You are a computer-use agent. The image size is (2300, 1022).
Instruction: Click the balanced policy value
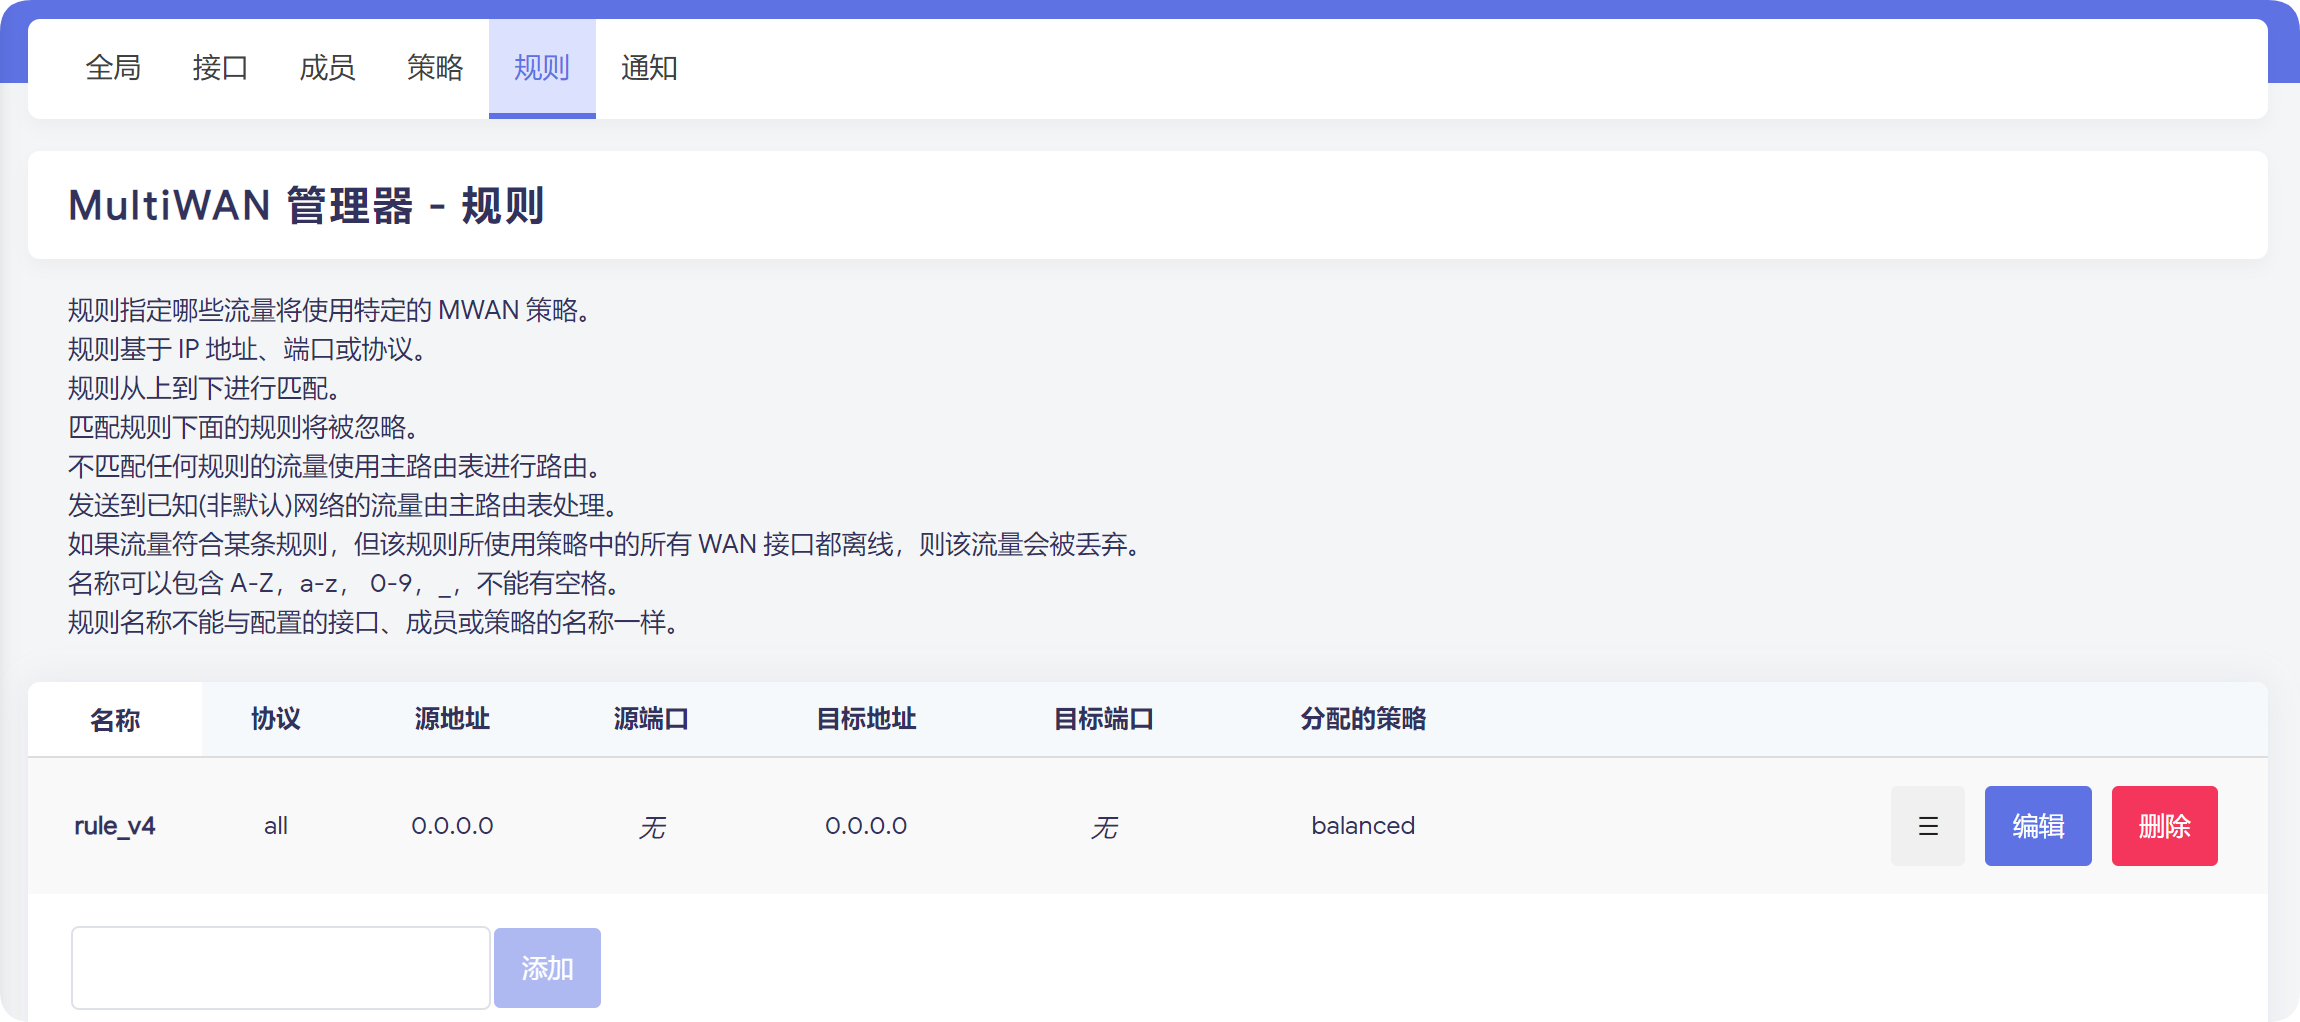pyautogui.click(x=1363, y=826)
